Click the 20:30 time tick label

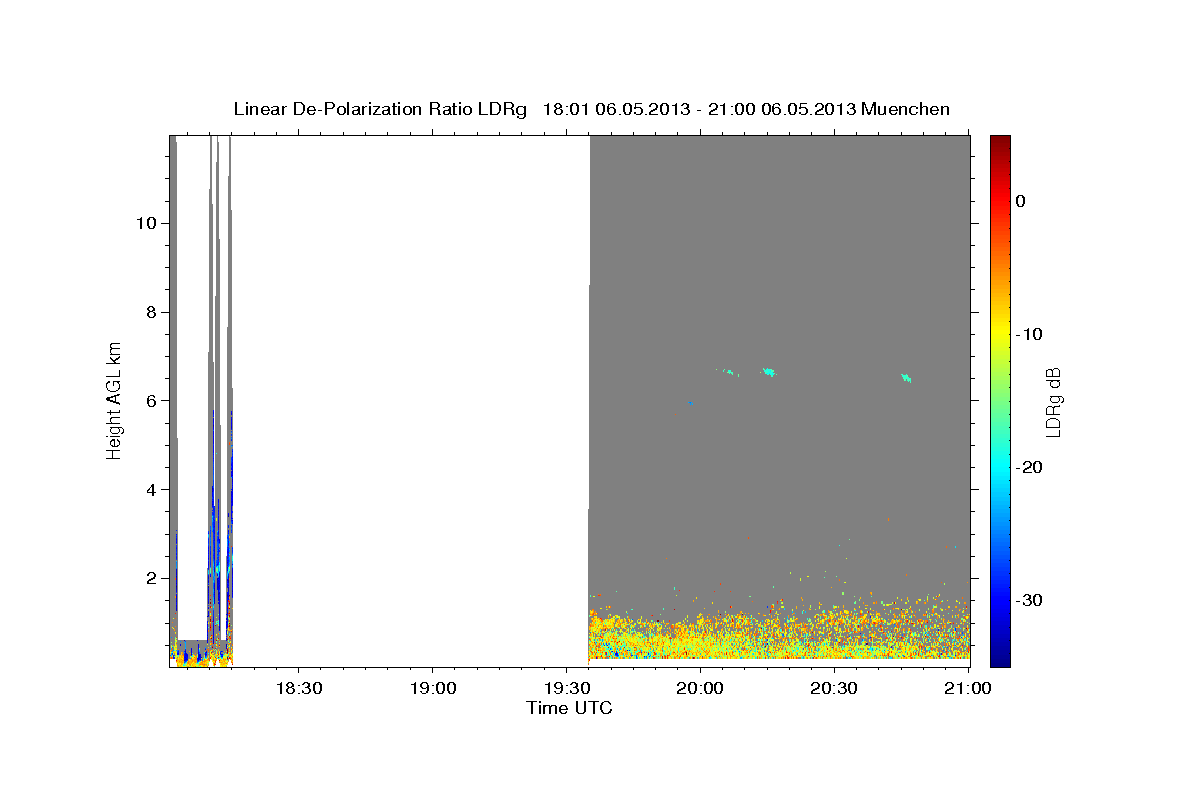pos(834,689)
